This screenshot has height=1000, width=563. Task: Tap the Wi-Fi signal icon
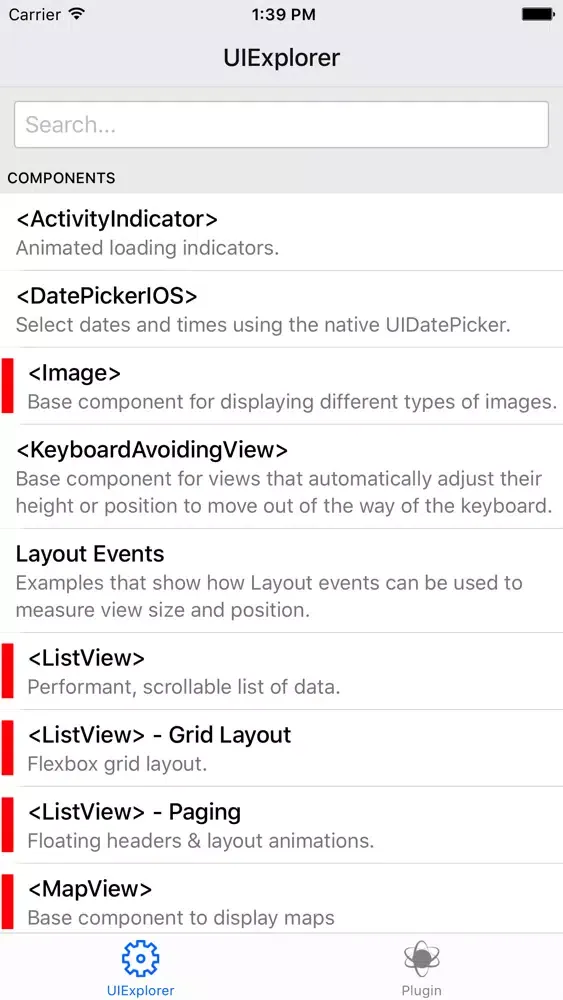point(77,14)
